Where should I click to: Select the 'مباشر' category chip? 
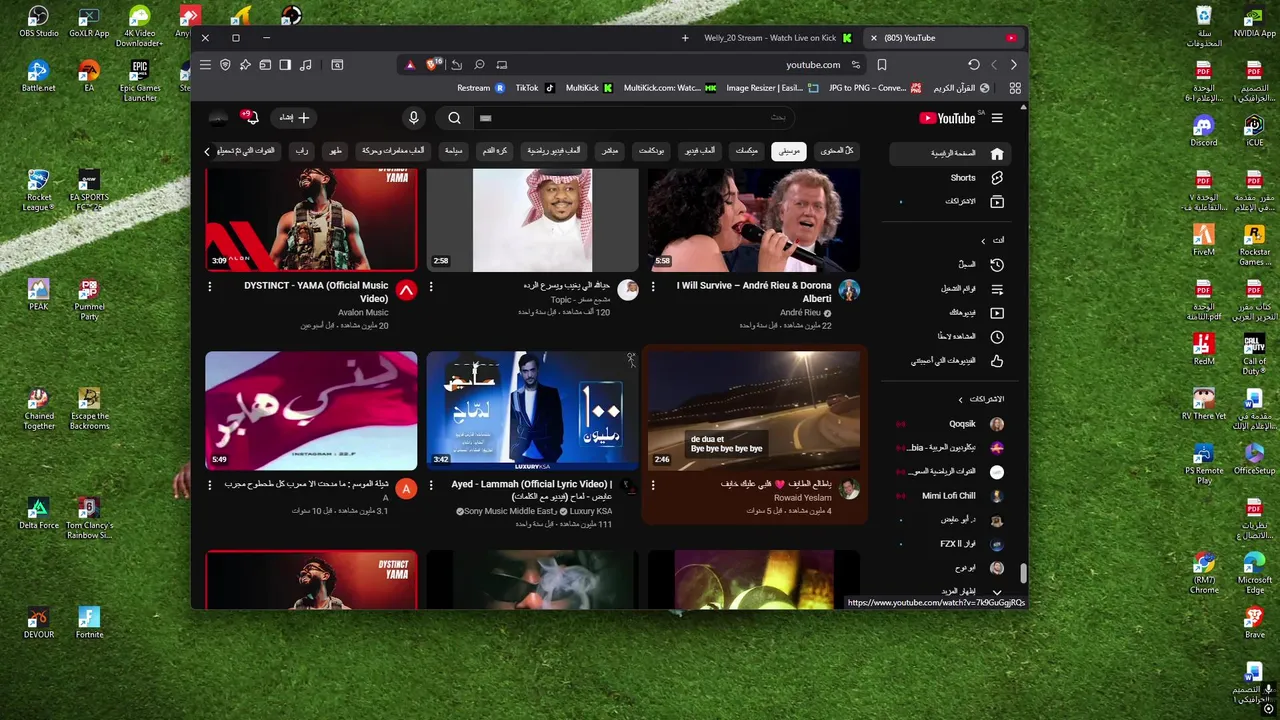[x=609, y=151]
